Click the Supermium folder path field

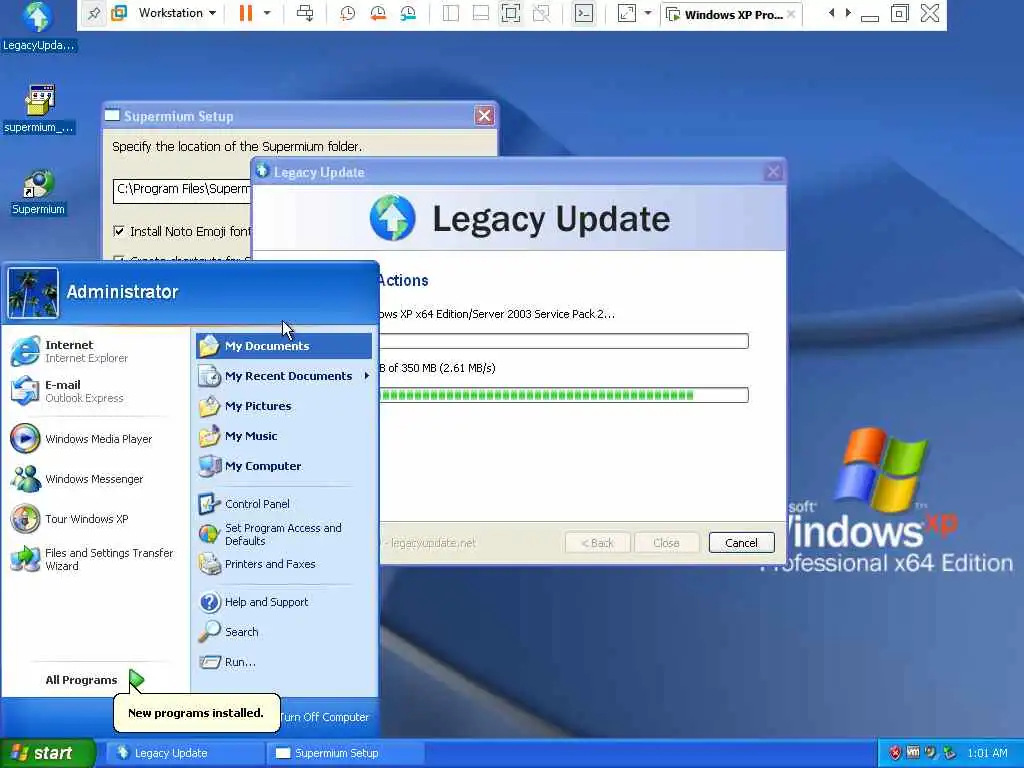coord(182,191)
